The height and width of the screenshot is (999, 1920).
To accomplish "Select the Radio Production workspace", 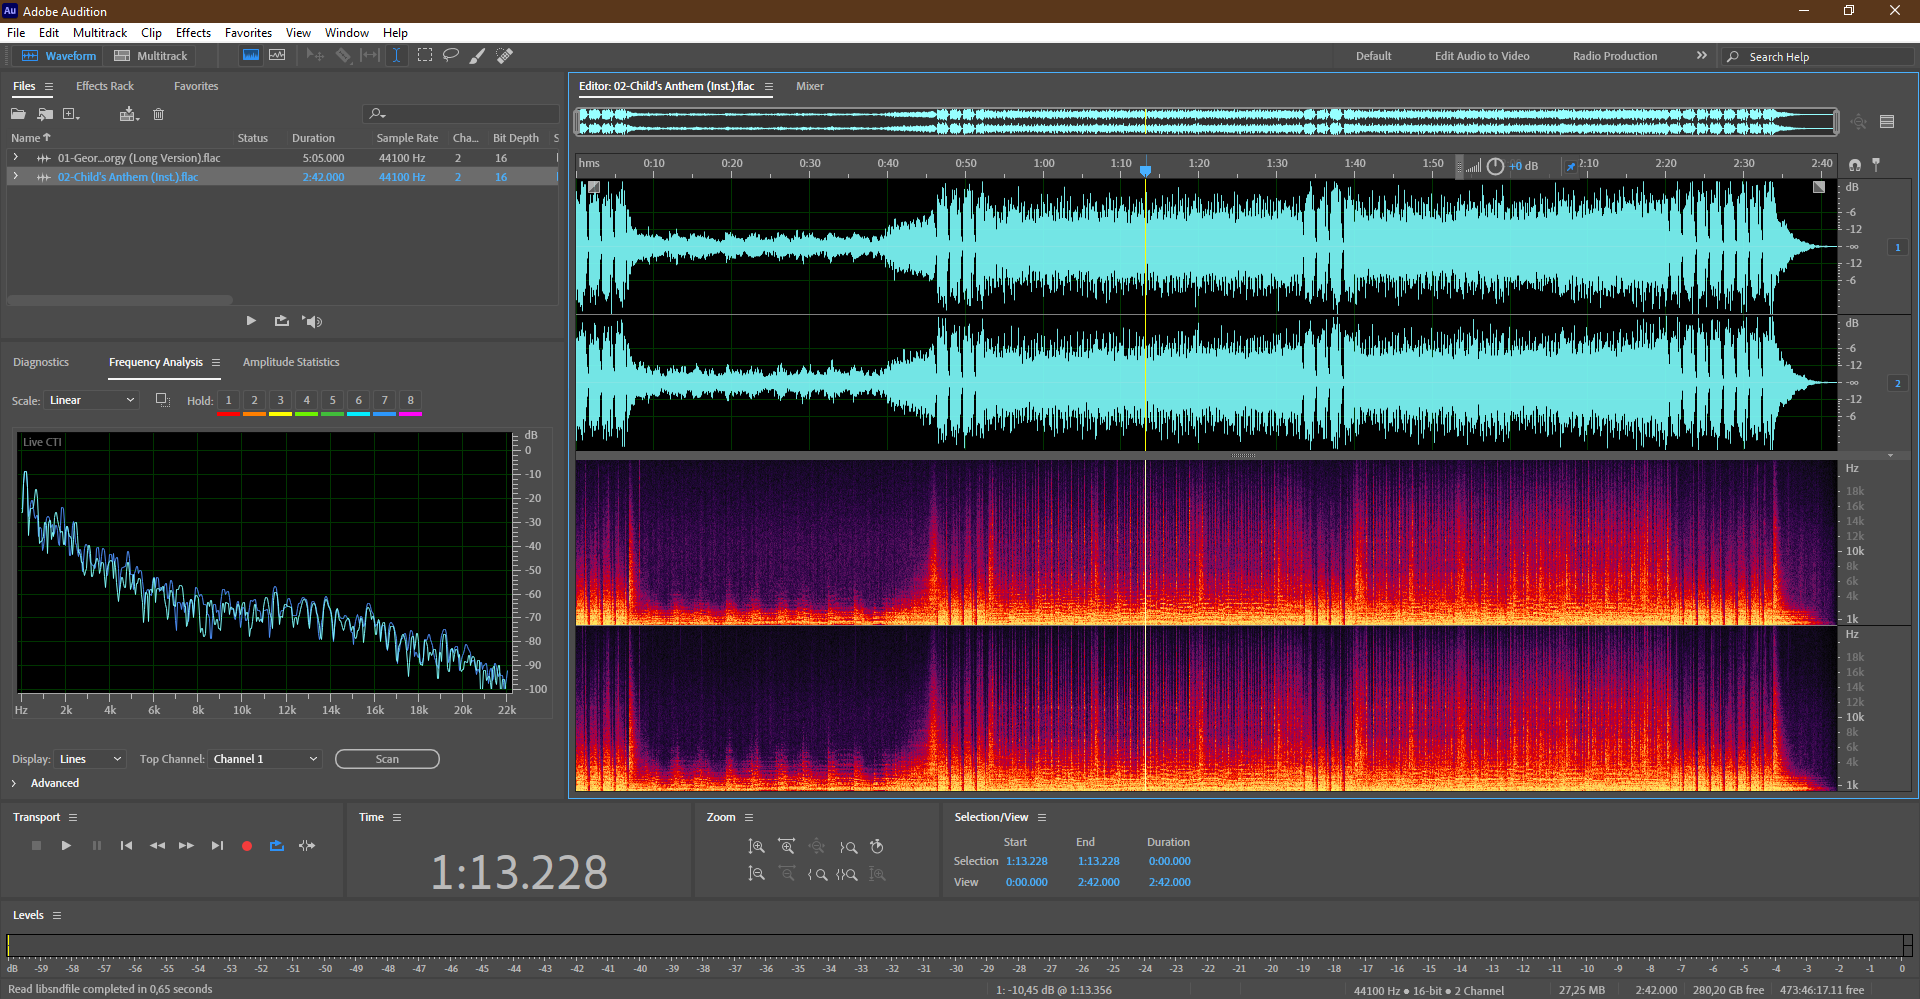I will (x=1614, y=56).
